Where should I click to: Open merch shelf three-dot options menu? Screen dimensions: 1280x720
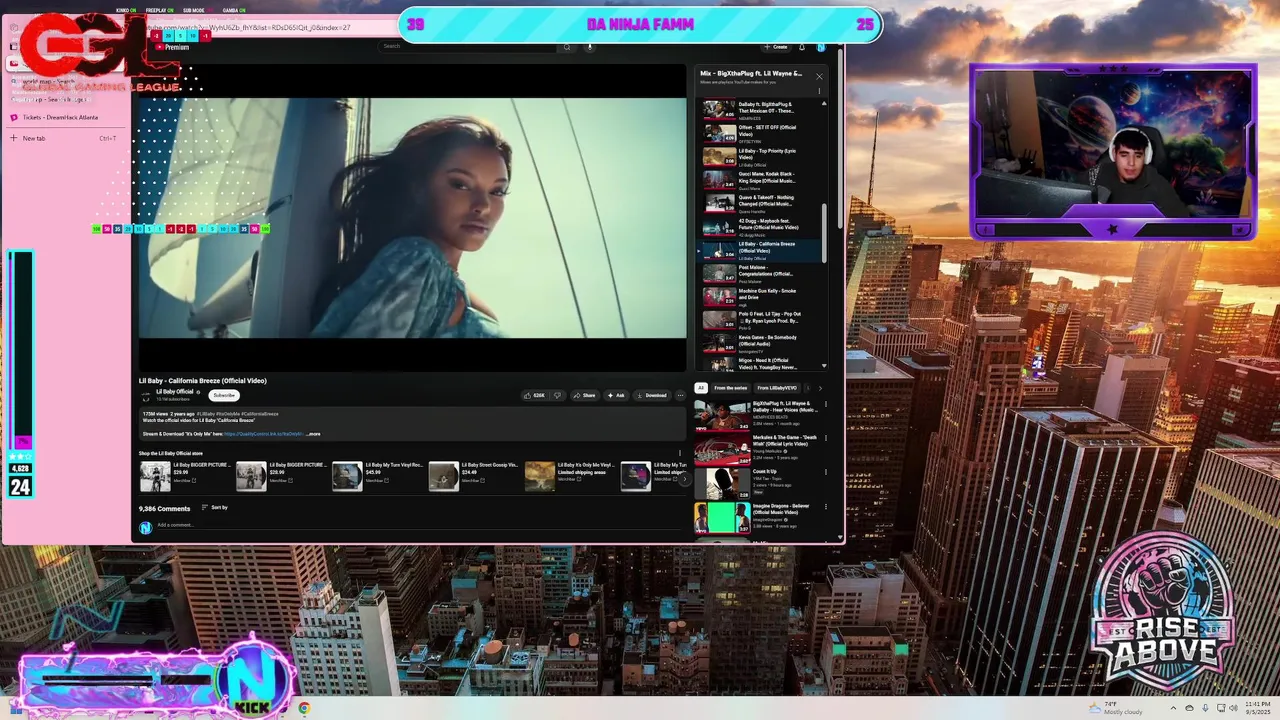pos(680,453)
